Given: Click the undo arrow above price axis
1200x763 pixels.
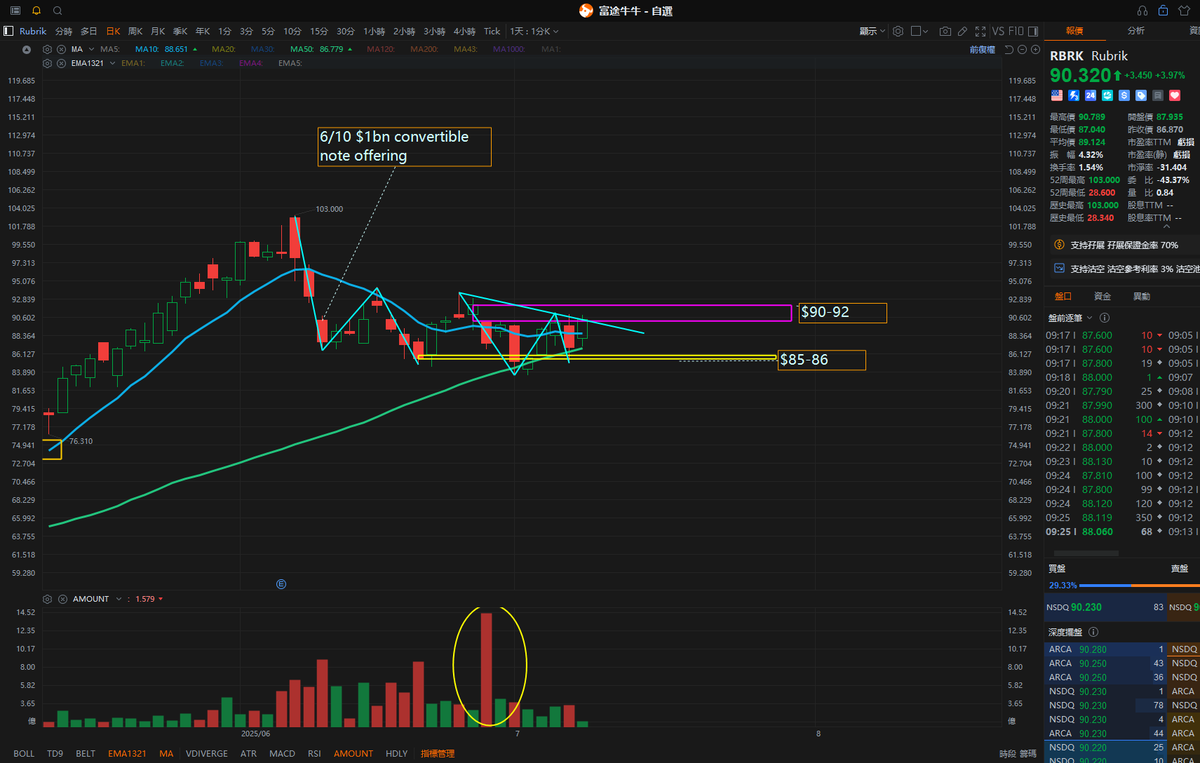Looking at the screenshot, I should click(x=1010, y=49).
